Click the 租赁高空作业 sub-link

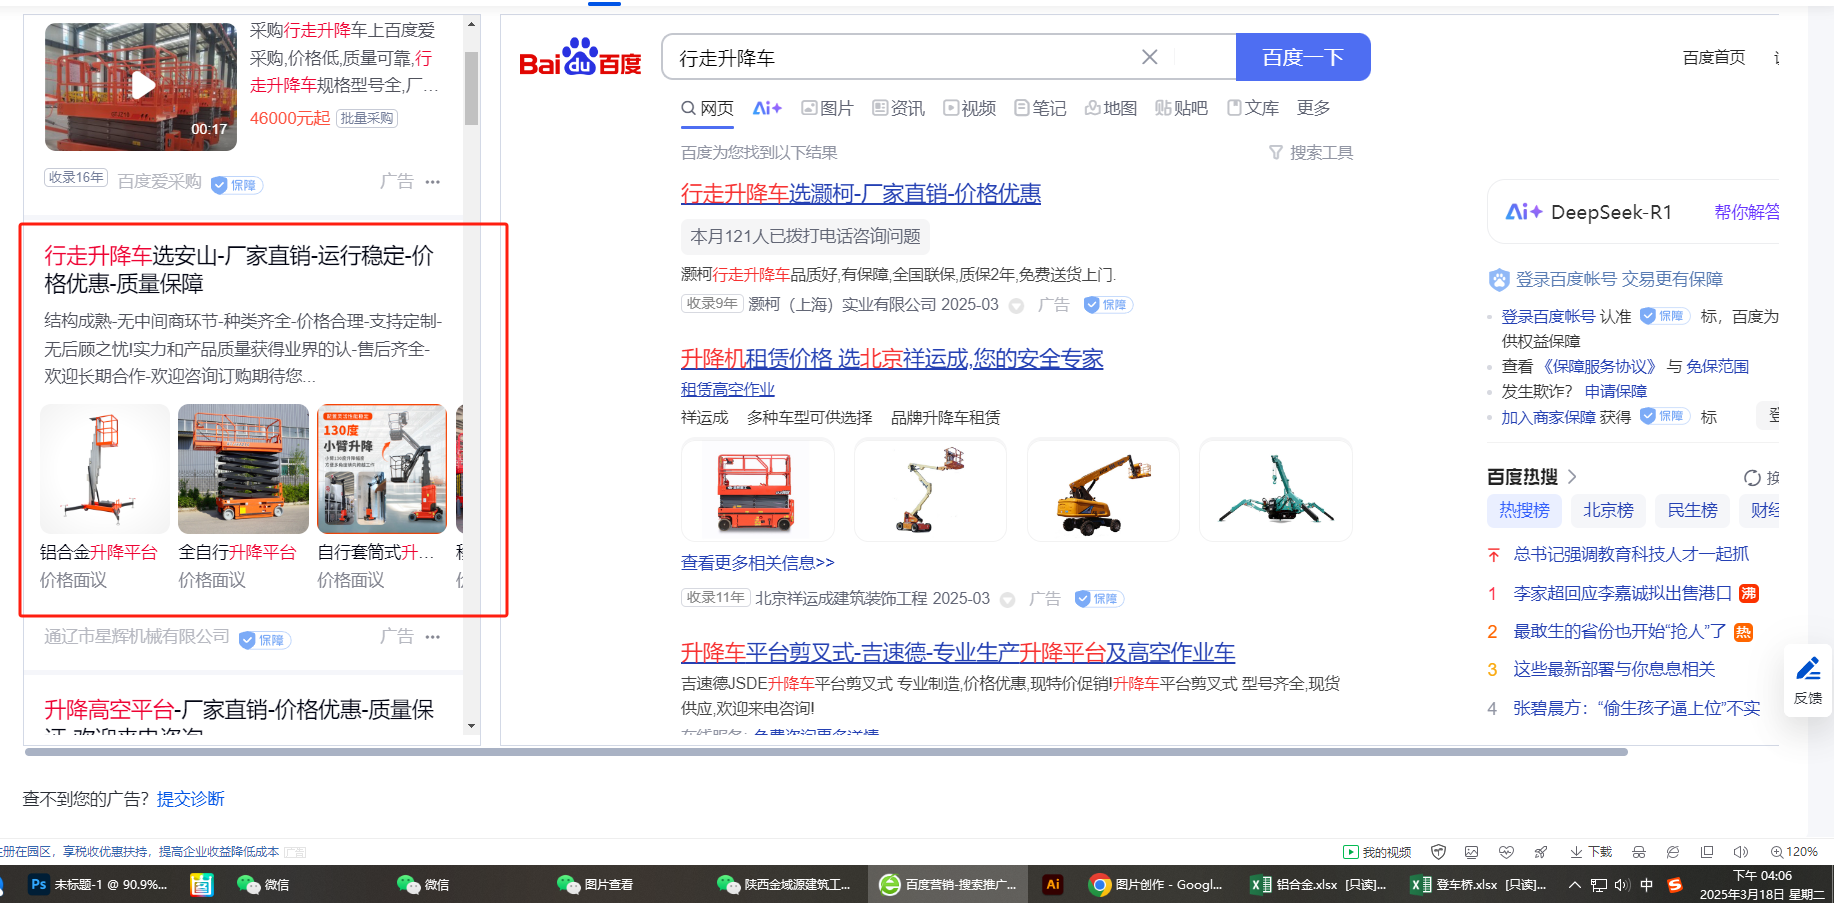click(728, 389)
